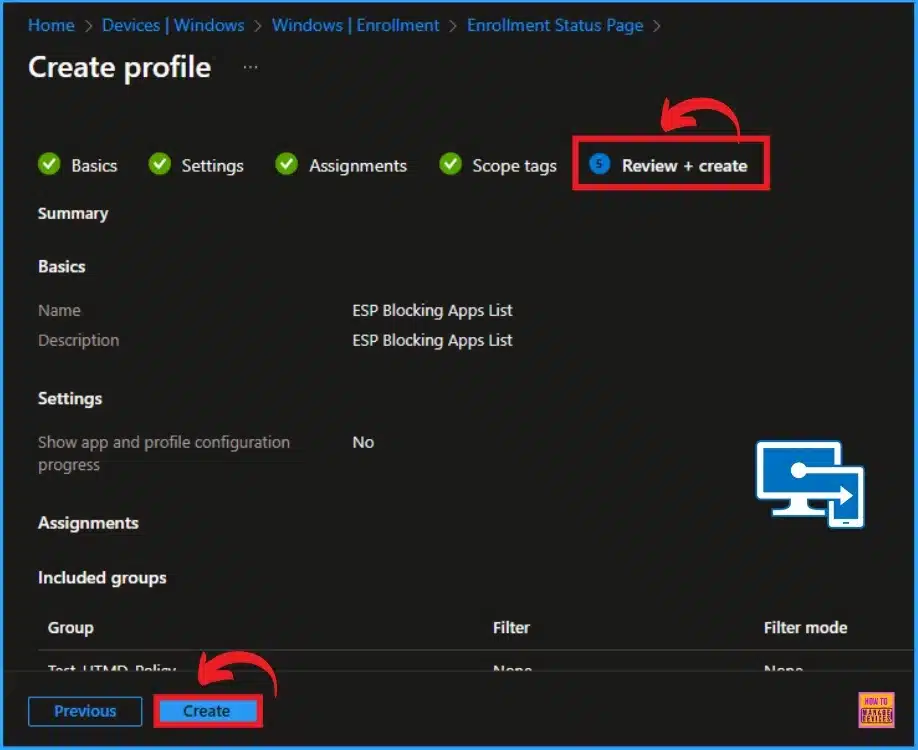Click the blue Review + create step icon

point(598,164)
